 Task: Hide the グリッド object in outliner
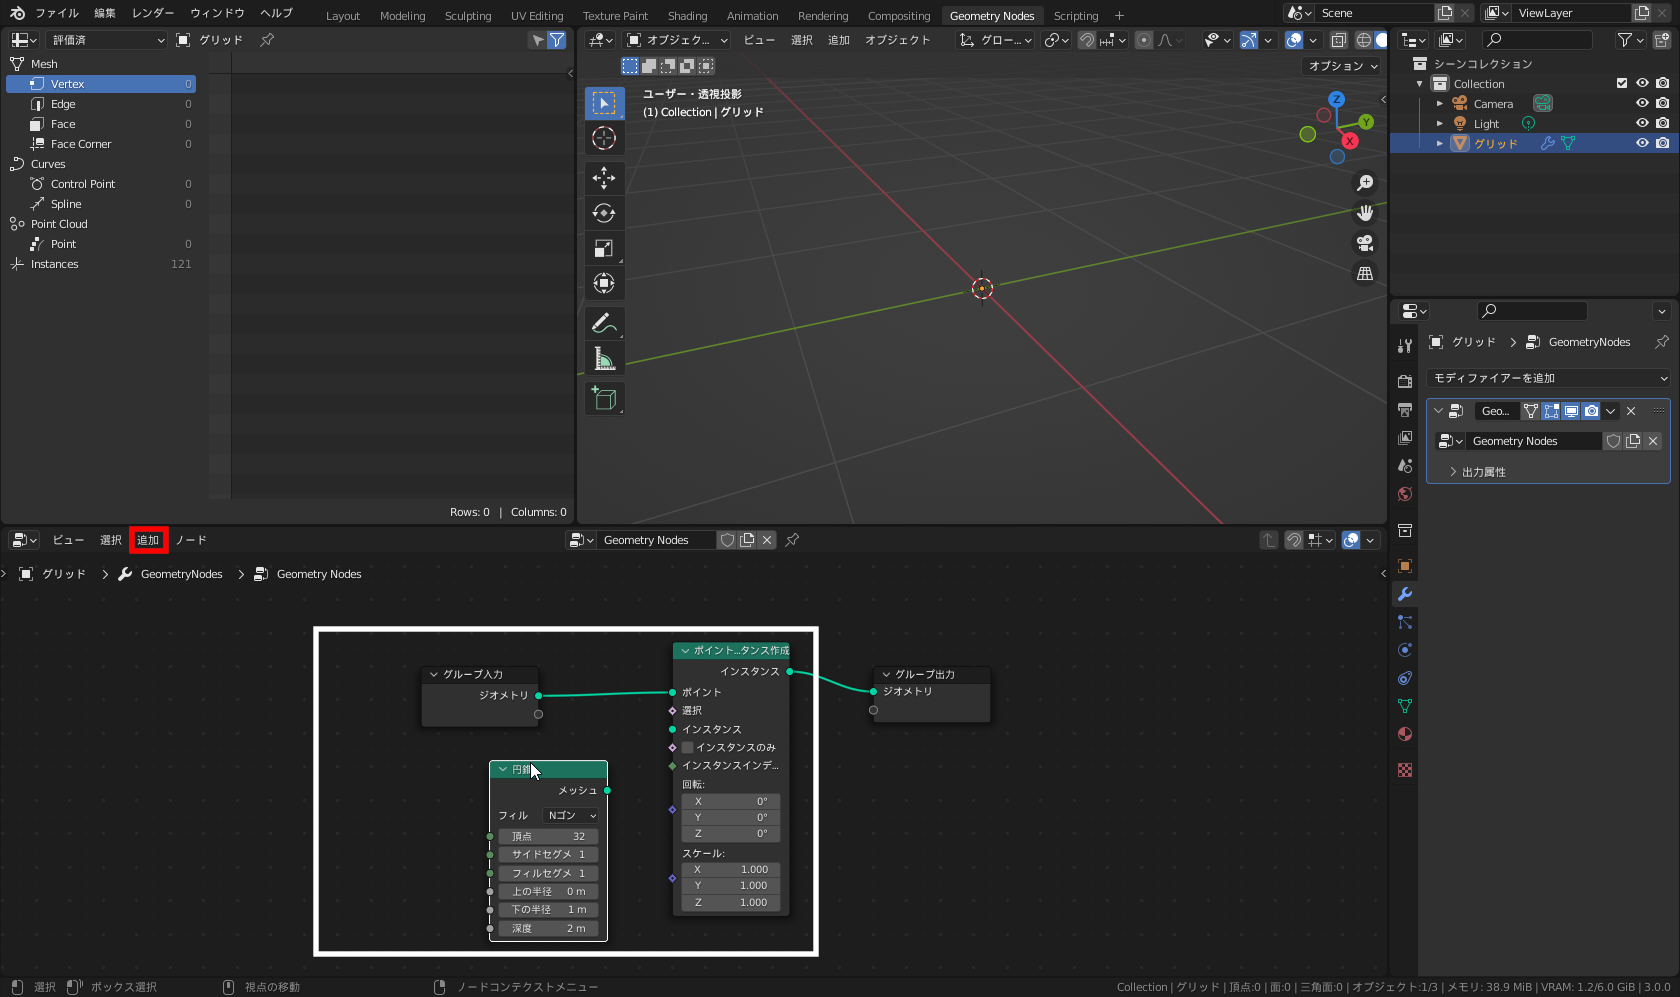1642,144
